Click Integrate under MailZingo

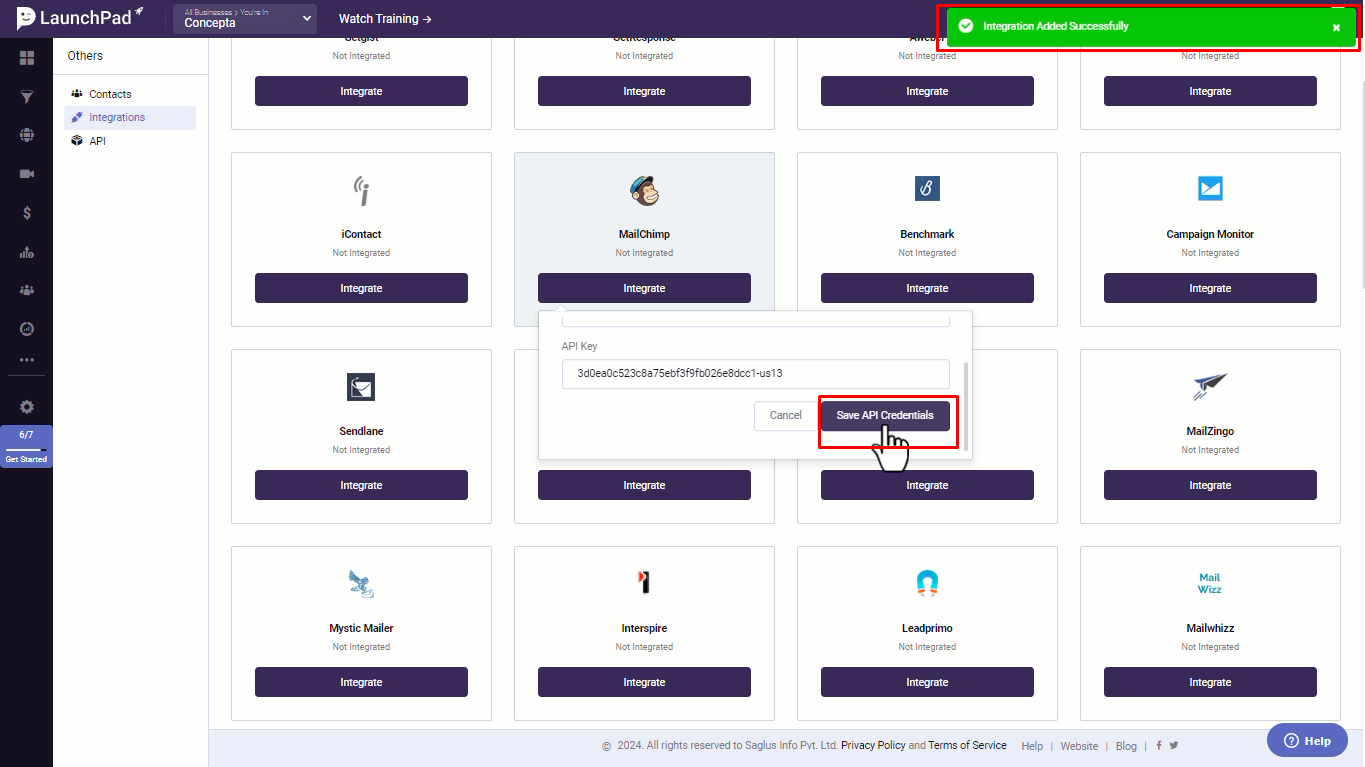[1210, 485]
